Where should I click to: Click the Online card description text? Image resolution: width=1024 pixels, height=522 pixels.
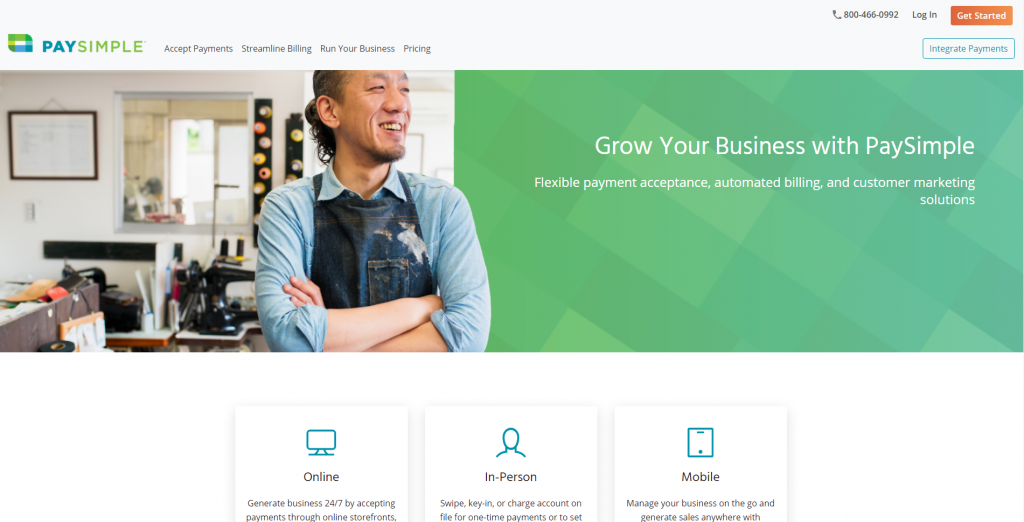[321, 510]
